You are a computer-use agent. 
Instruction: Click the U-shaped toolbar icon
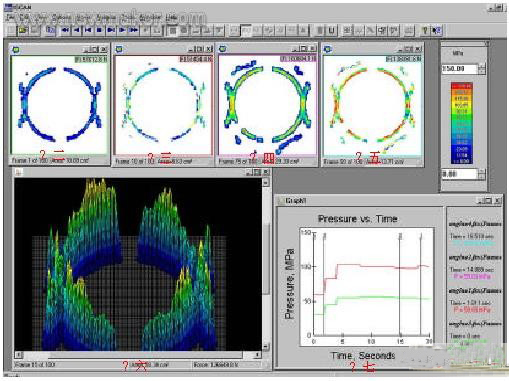(x=332, y=30)
